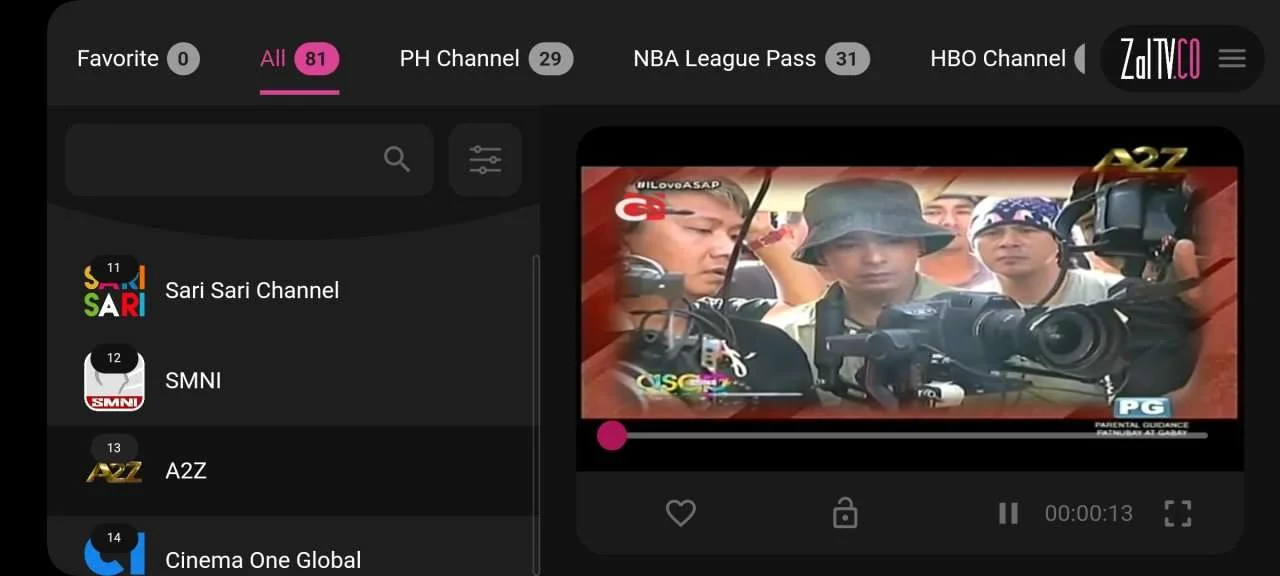Viewport: 1280px width, 576px height.
Task: Click the 81 count badge on All
Action: (x=316, y=59)
